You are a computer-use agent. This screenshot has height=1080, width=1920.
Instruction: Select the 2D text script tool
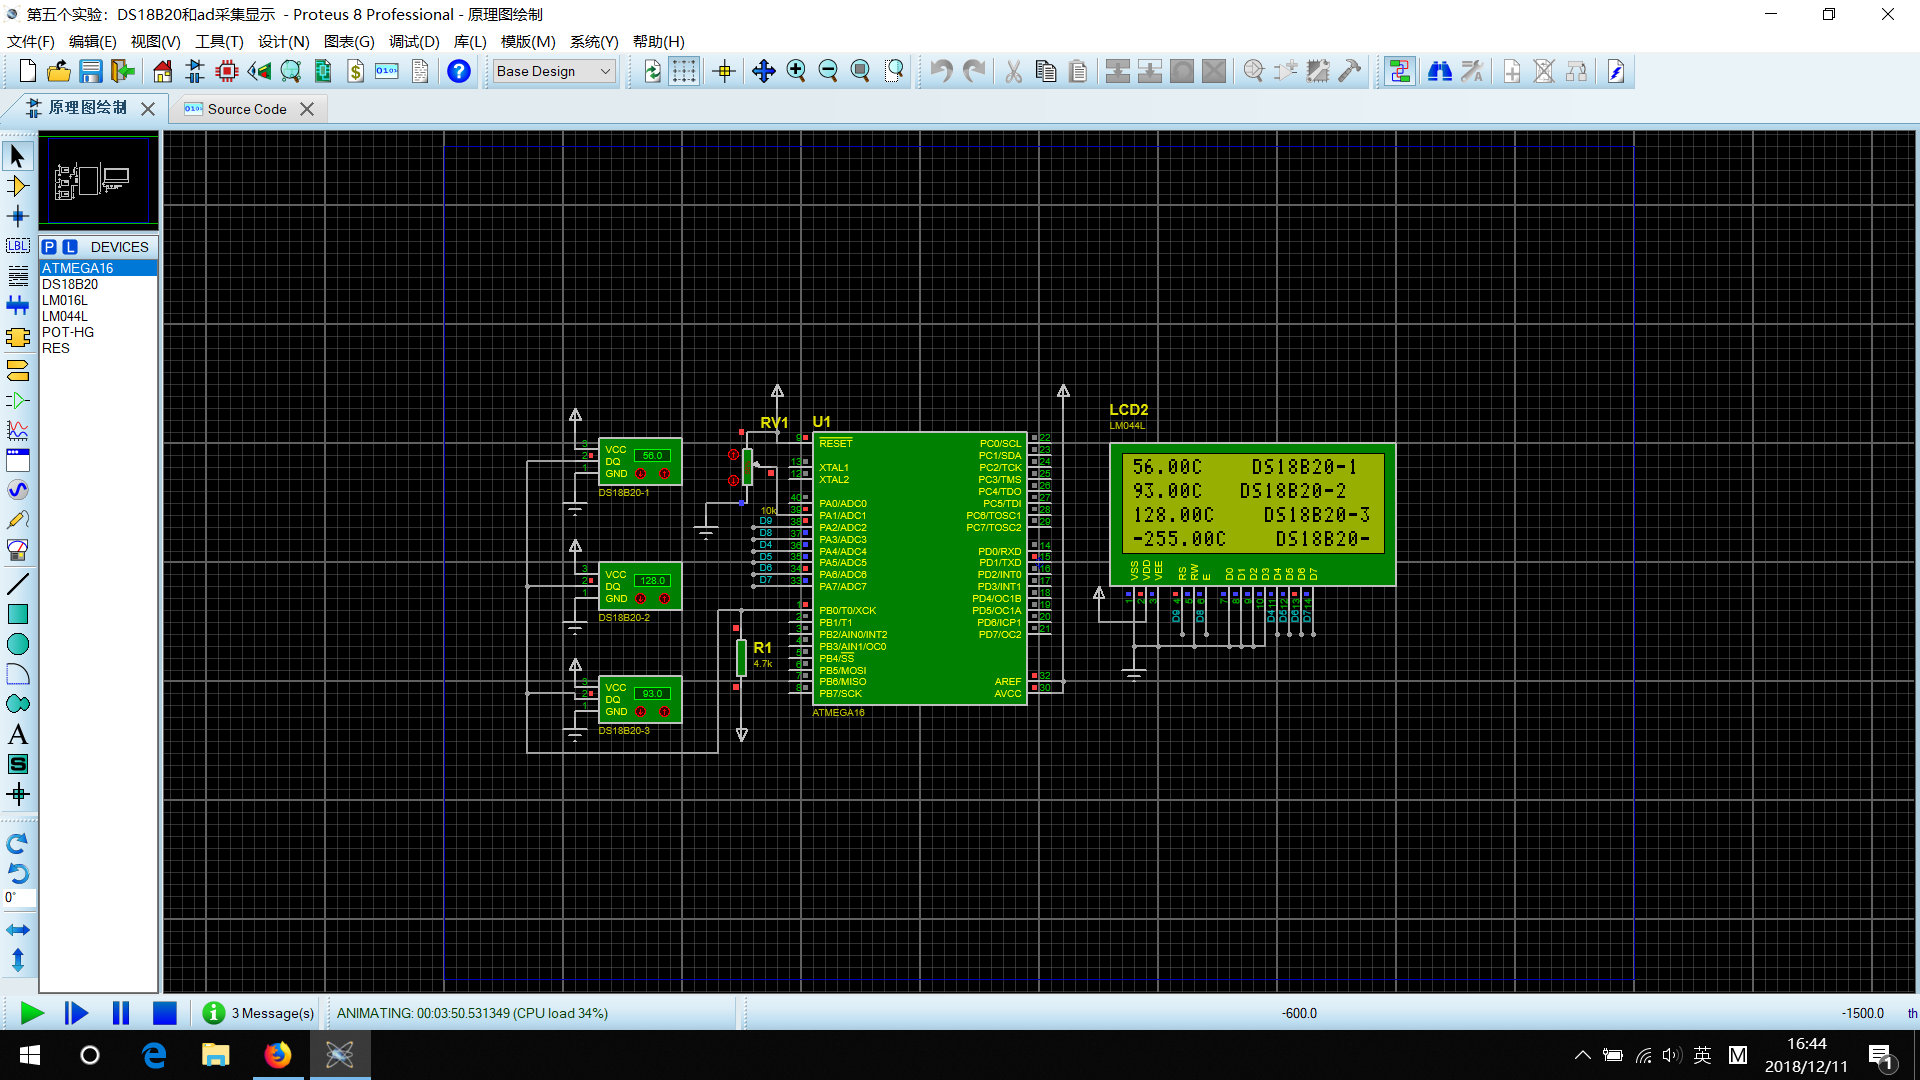pos(18,734)
